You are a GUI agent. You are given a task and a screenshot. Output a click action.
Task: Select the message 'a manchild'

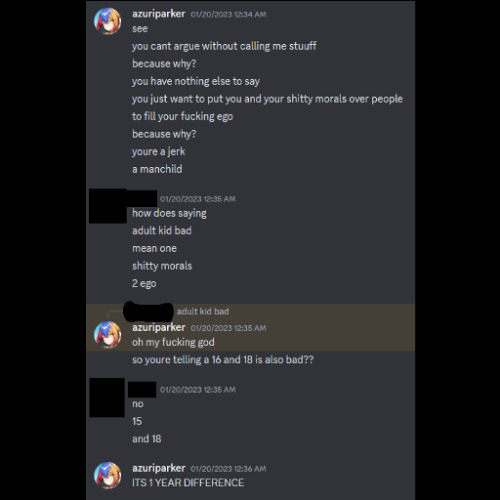[157, 169]
